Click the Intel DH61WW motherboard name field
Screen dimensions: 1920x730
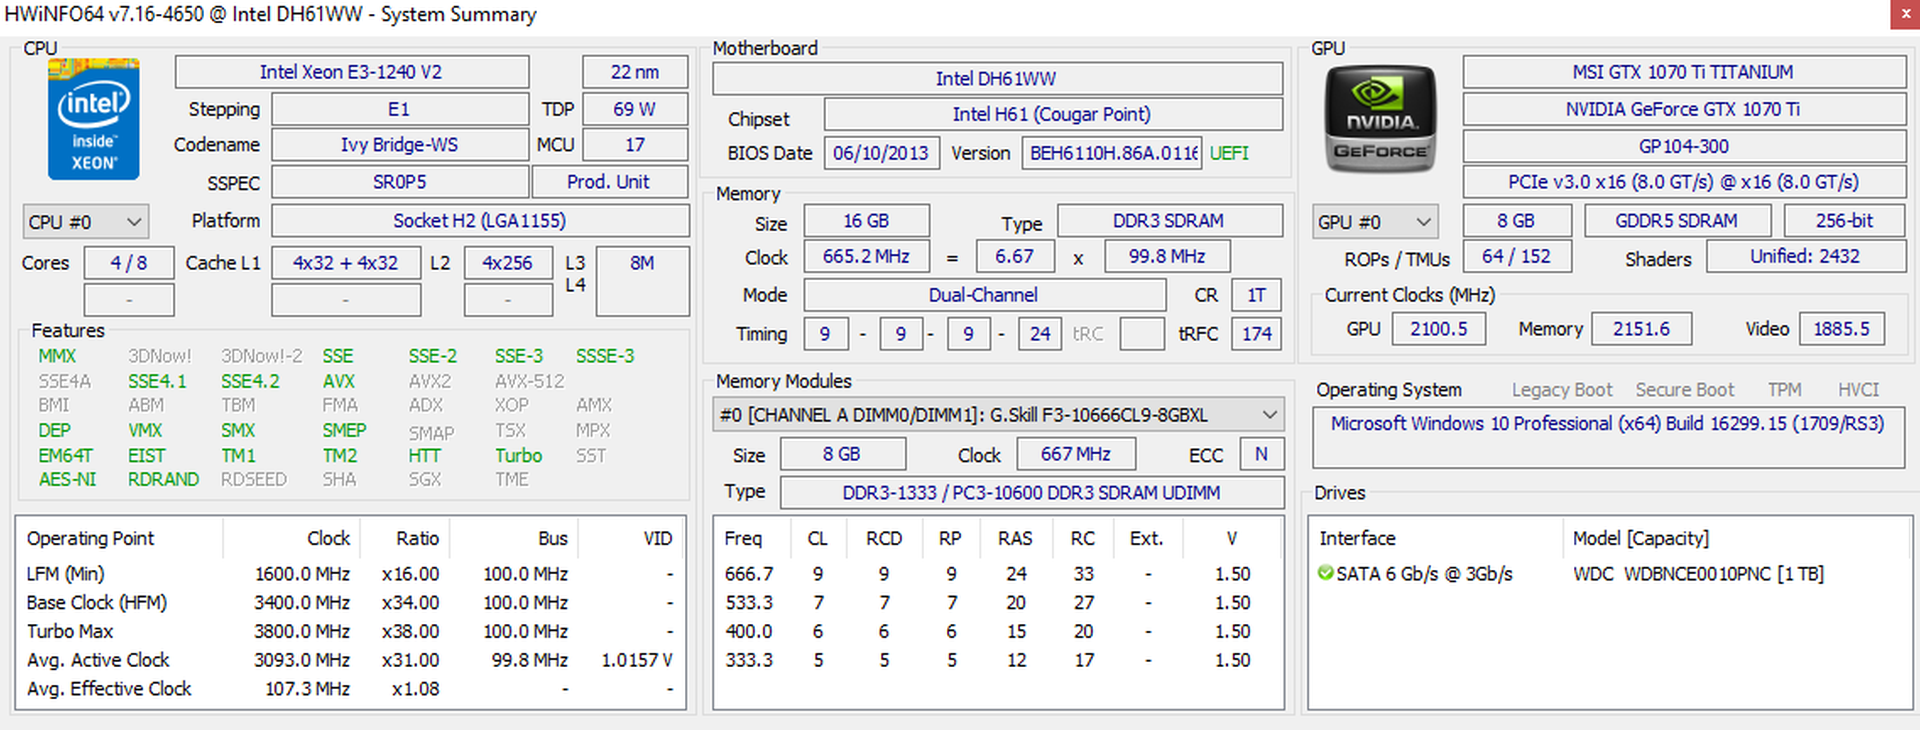click(997, 78)
